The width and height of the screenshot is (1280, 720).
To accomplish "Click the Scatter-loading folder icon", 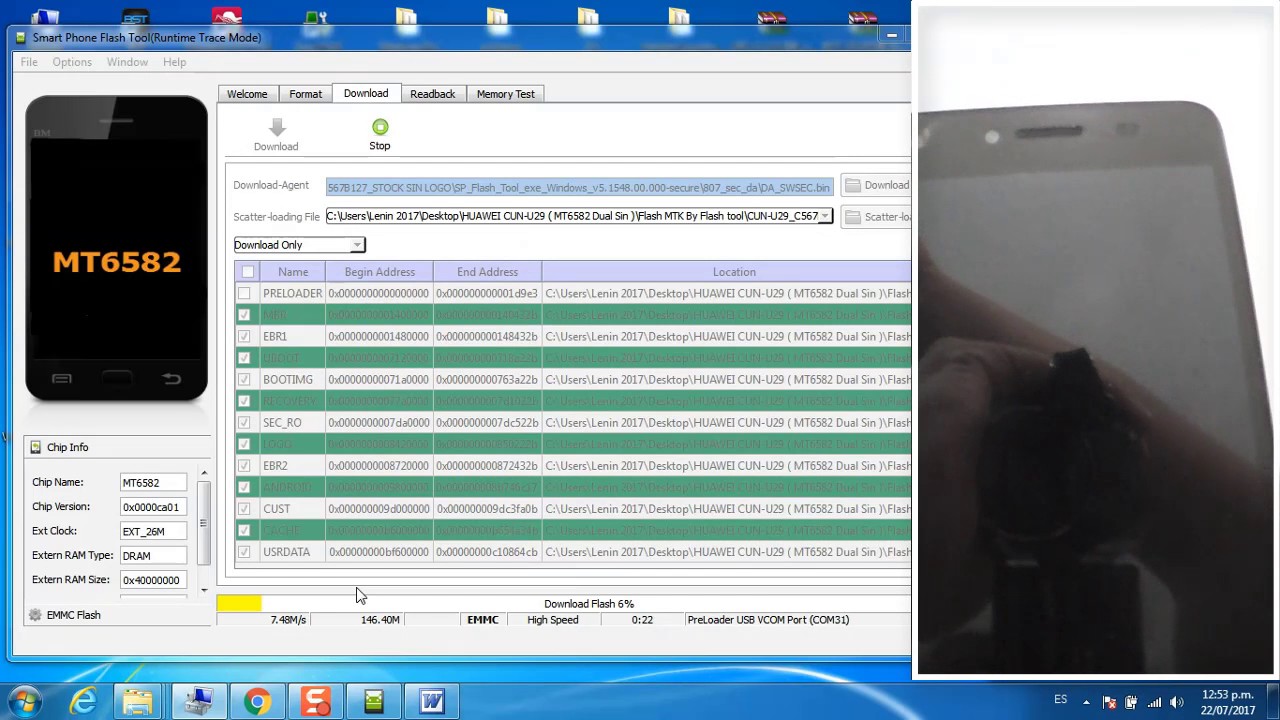I will 853,217.
